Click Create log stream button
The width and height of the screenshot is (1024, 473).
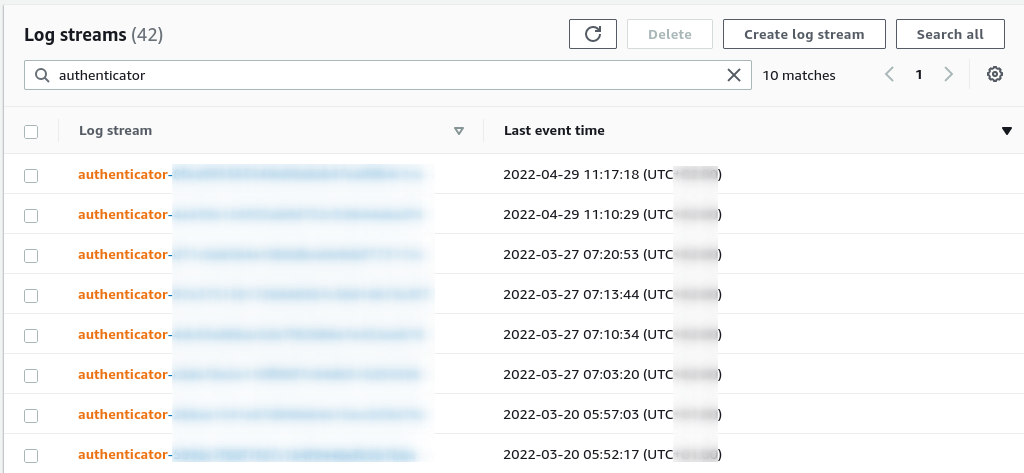[804, 34]
